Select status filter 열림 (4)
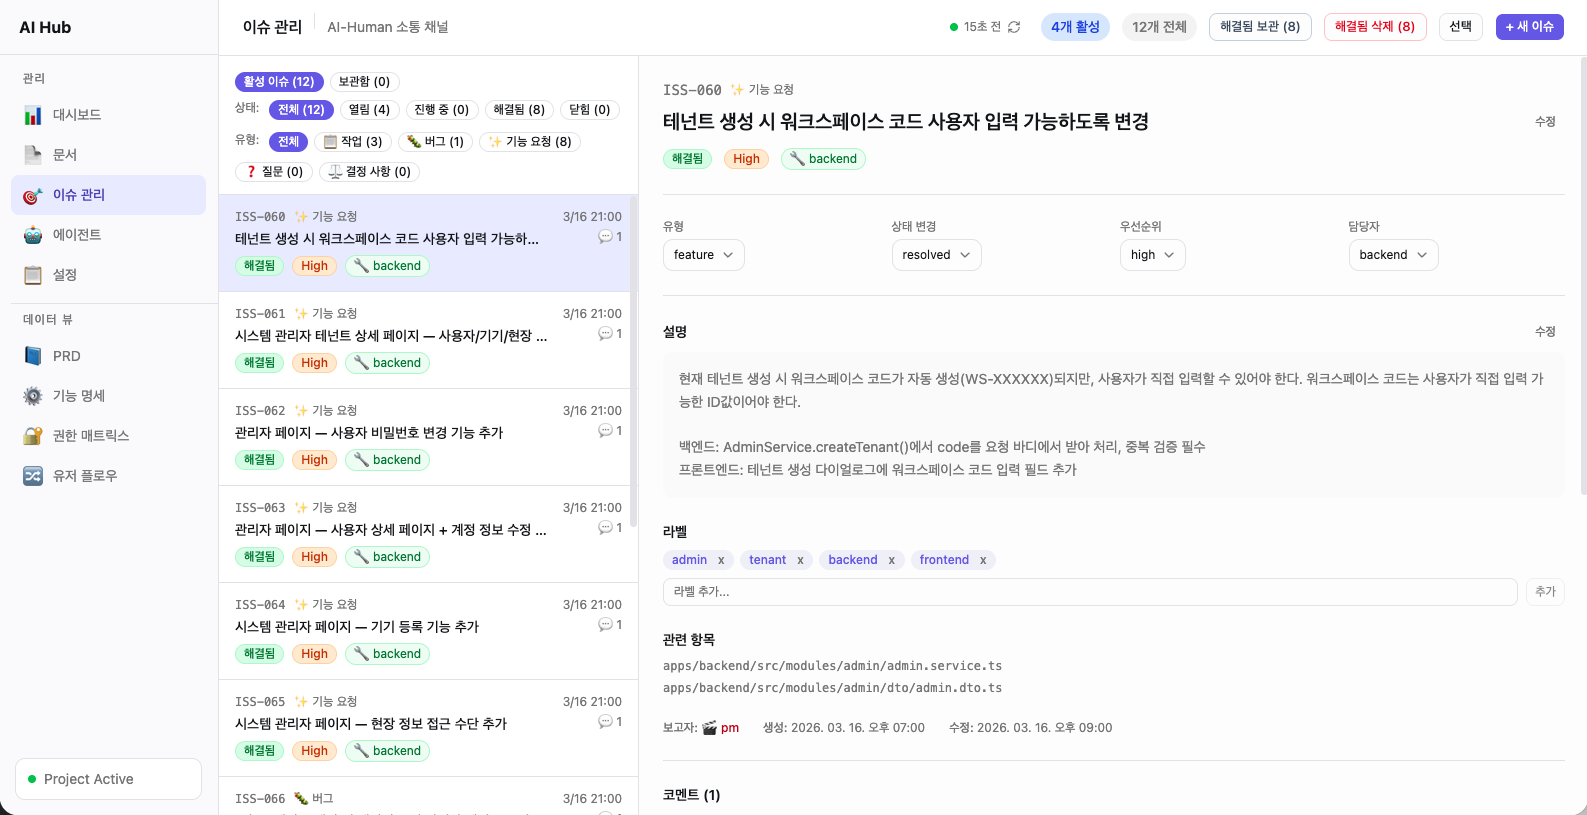The image size is (1587, 815). coord(369,110)
